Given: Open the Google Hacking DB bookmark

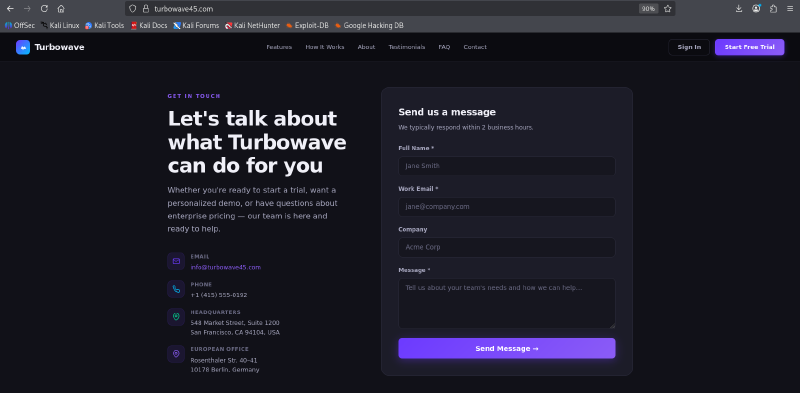Looking at the screenshot, I should point(369,25).
